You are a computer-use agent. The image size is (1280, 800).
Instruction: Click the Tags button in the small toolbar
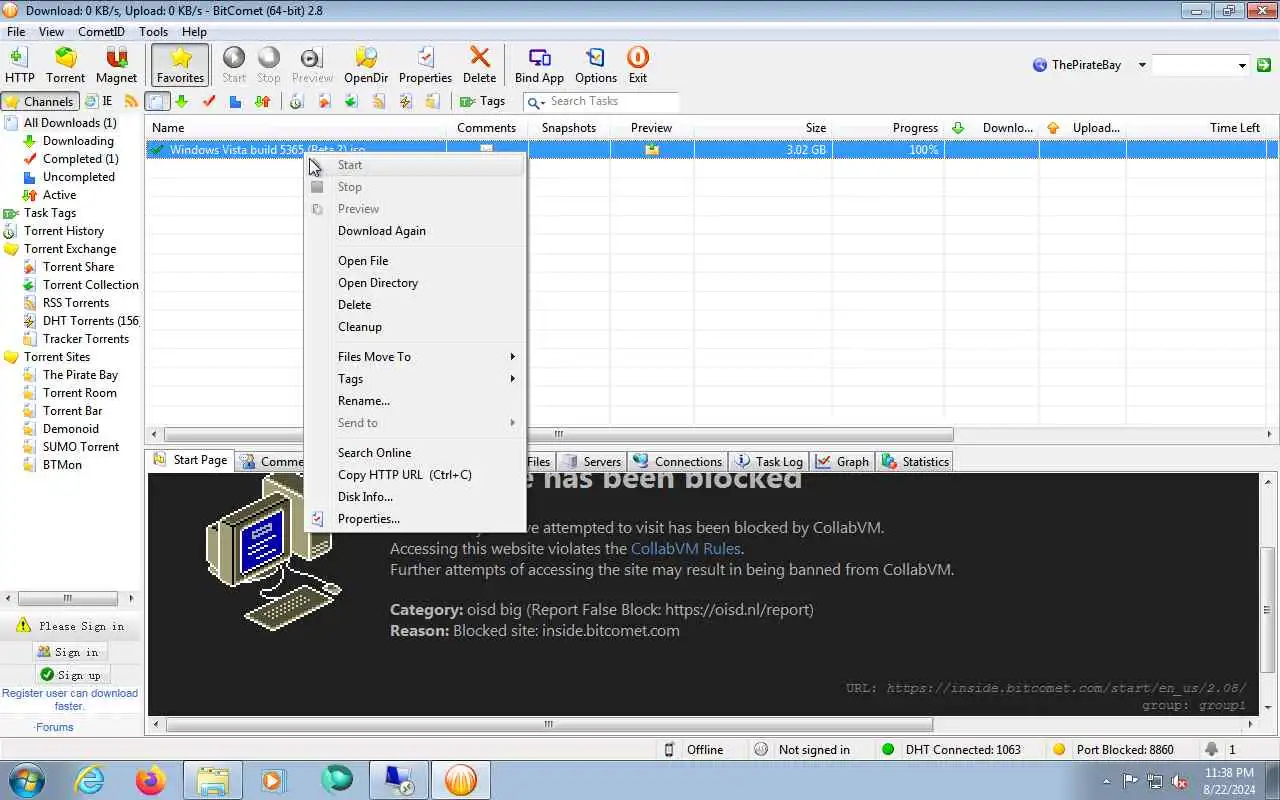coord(482,101)
